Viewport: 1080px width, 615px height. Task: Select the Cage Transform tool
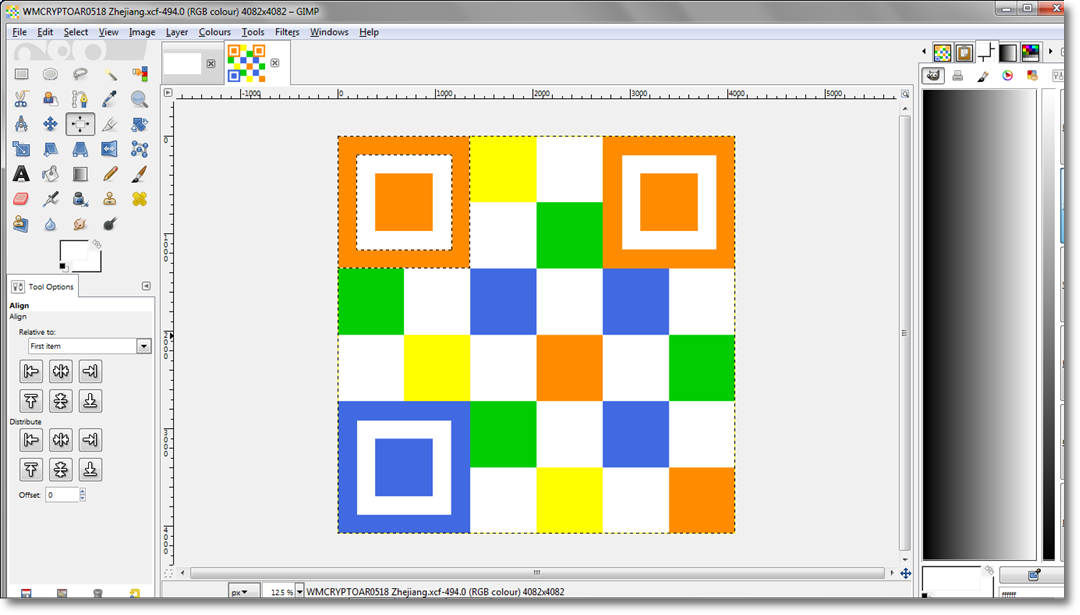(x=139, y=149)
